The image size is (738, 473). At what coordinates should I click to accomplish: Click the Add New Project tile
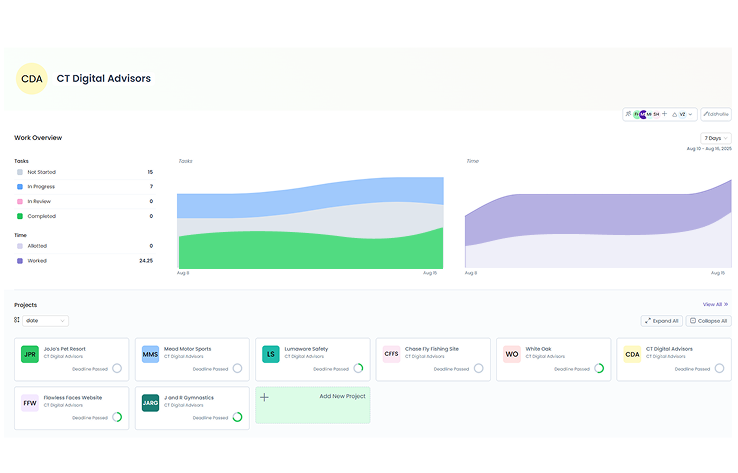312,405
